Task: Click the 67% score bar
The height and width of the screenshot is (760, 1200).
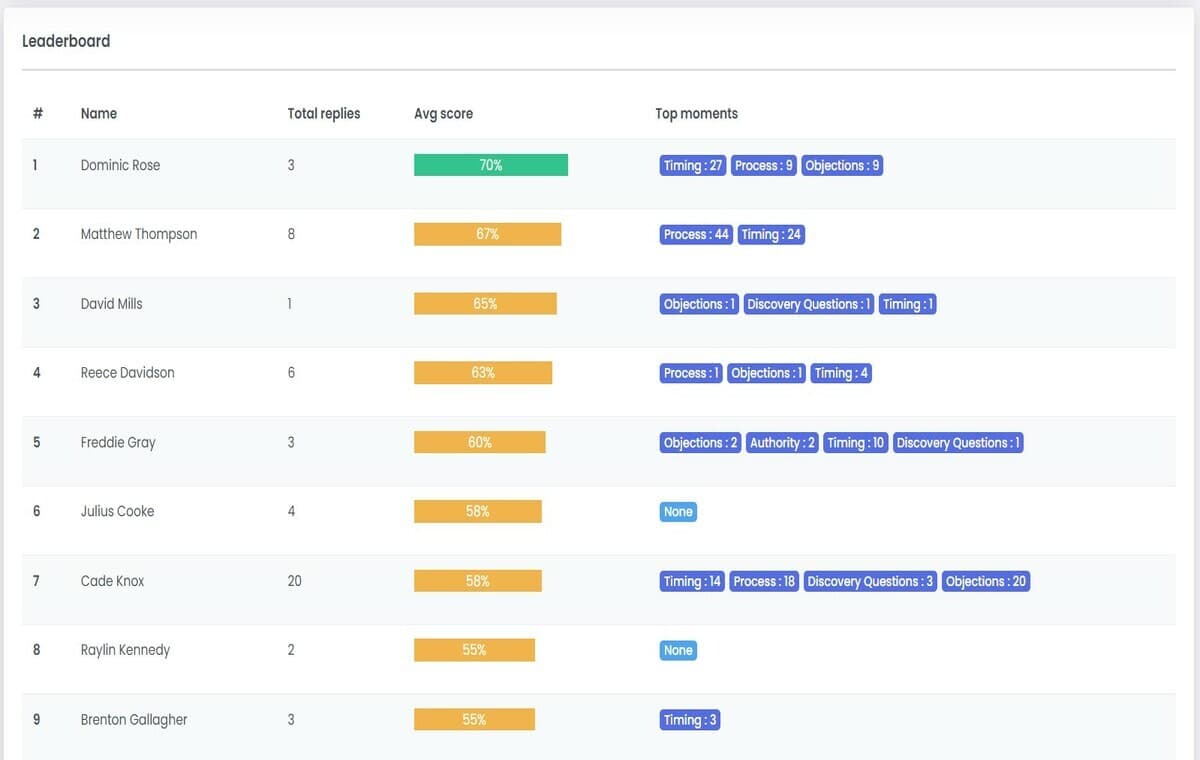Action: click(x=487, y=234)
